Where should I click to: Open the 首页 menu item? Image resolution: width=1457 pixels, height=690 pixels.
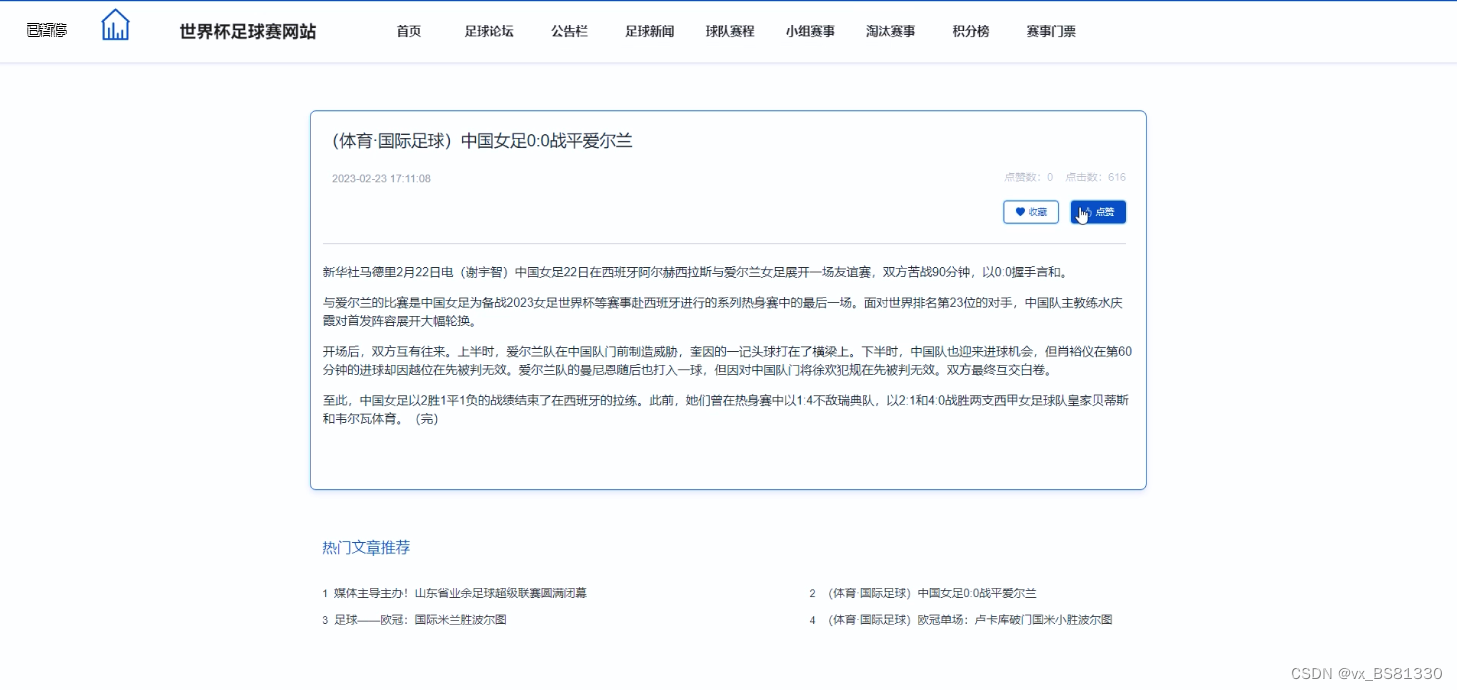[409, 31]
